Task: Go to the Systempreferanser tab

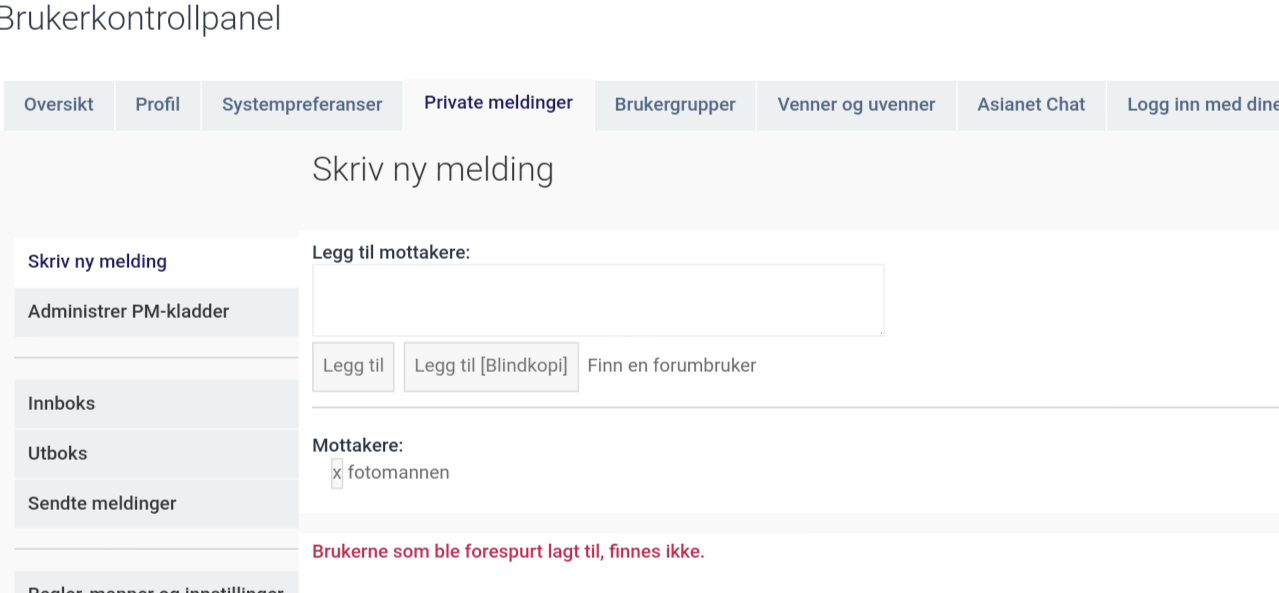Action: (x=302, y=105)
